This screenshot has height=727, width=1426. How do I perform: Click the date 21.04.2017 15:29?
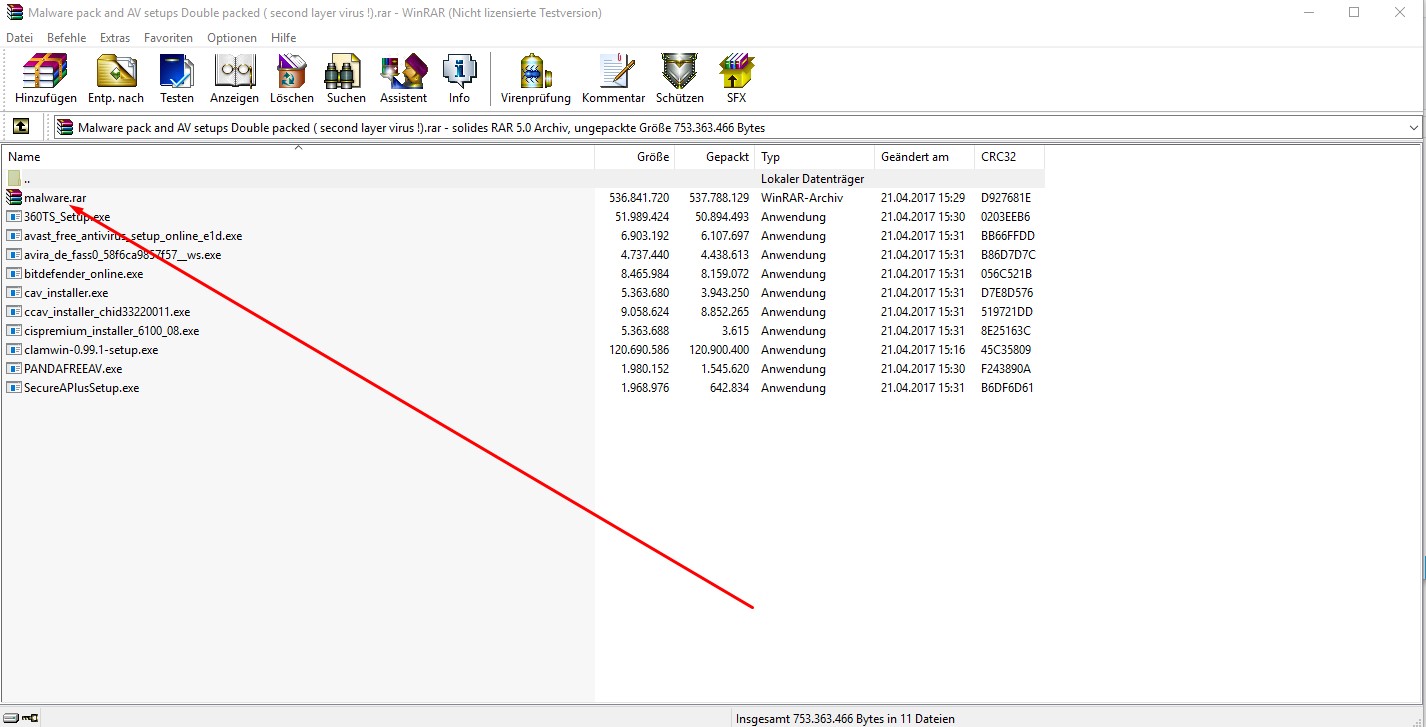[923, 198]
